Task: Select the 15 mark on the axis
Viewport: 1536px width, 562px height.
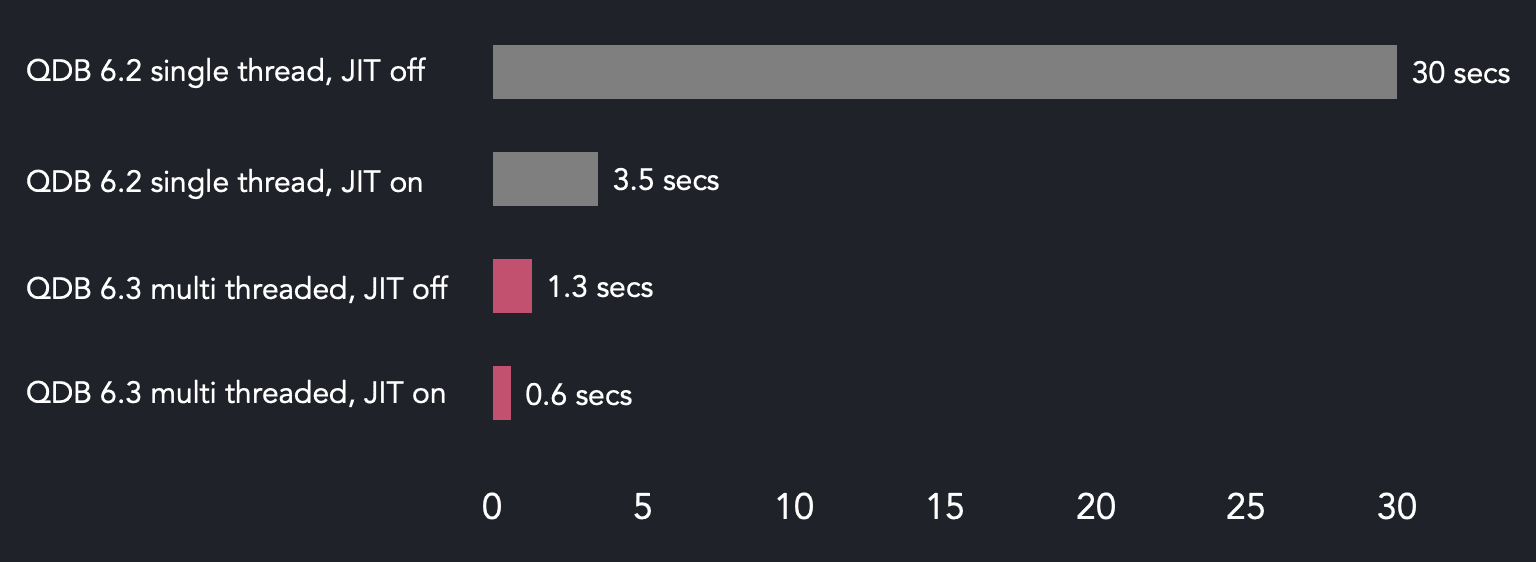Action: point(945,508)
